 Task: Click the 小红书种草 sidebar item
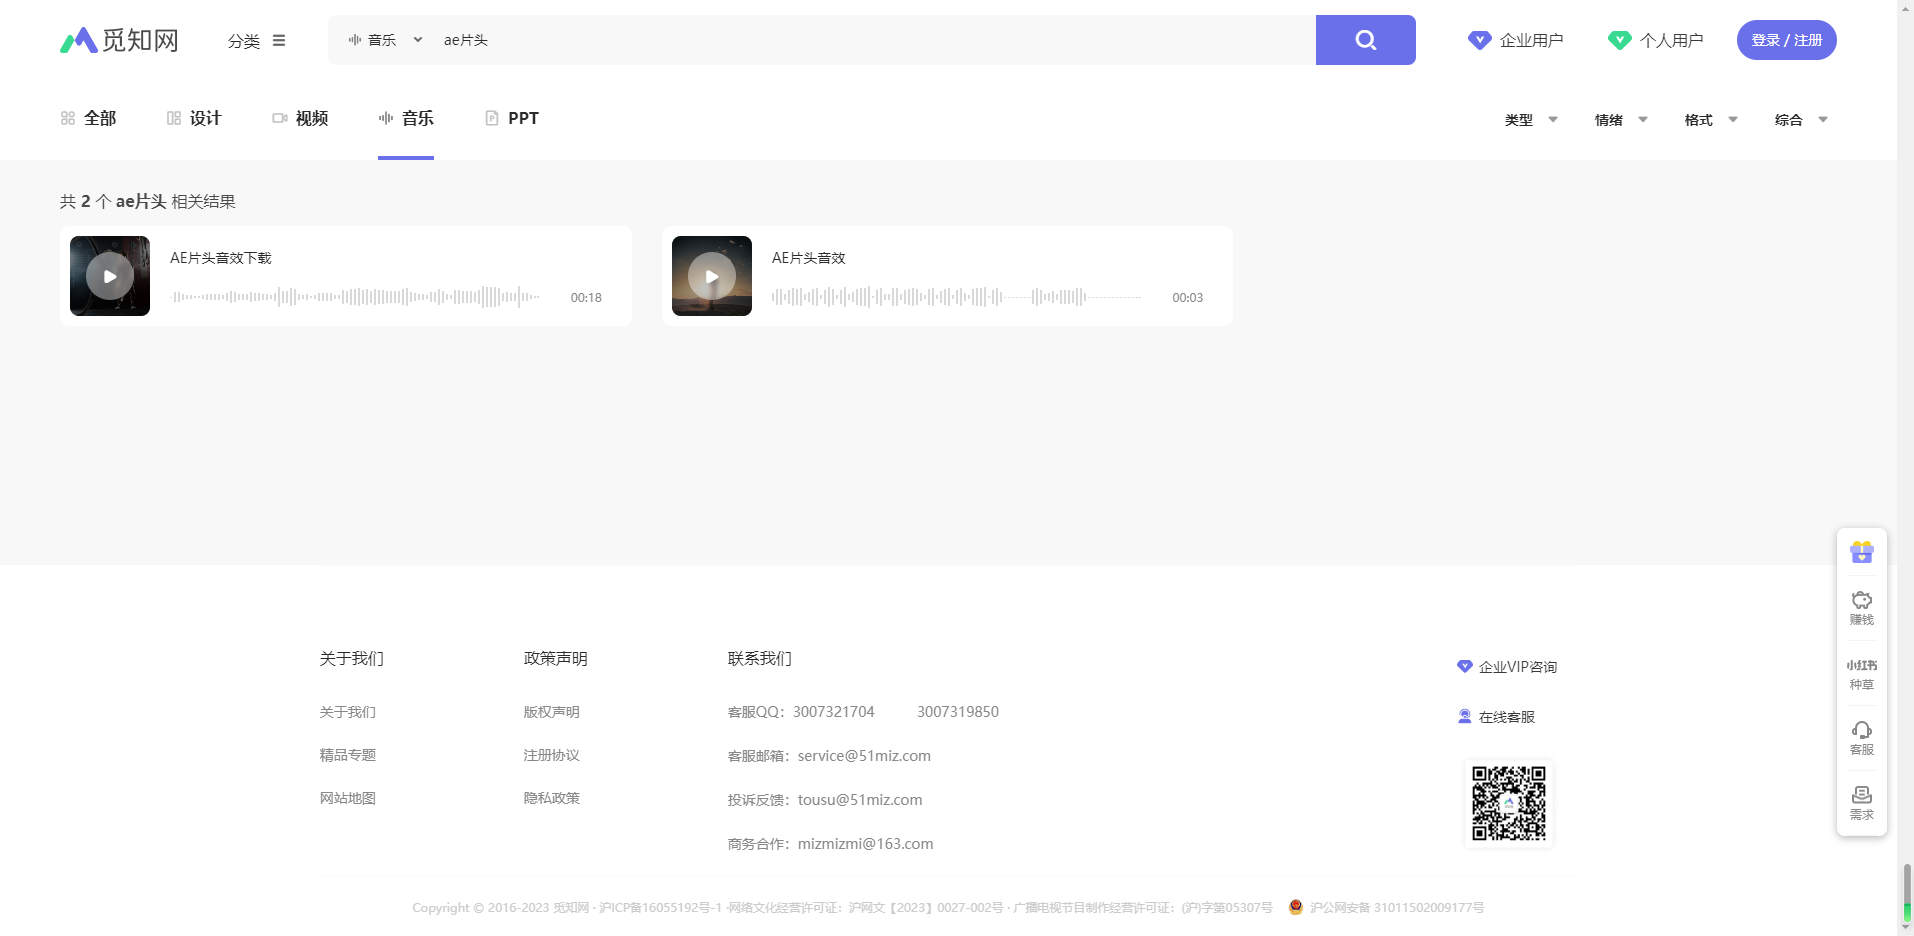click(x=1860, y=674)
